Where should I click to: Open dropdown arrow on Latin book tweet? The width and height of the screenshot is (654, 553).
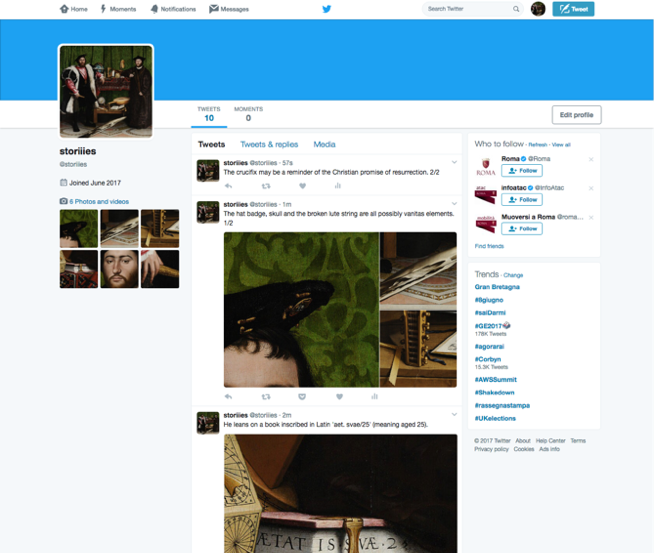(x=454, y=414)
